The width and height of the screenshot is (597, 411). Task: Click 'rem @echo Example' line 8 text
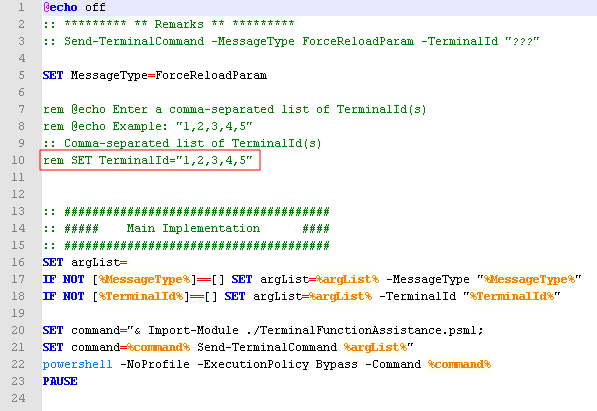[147, 126]
